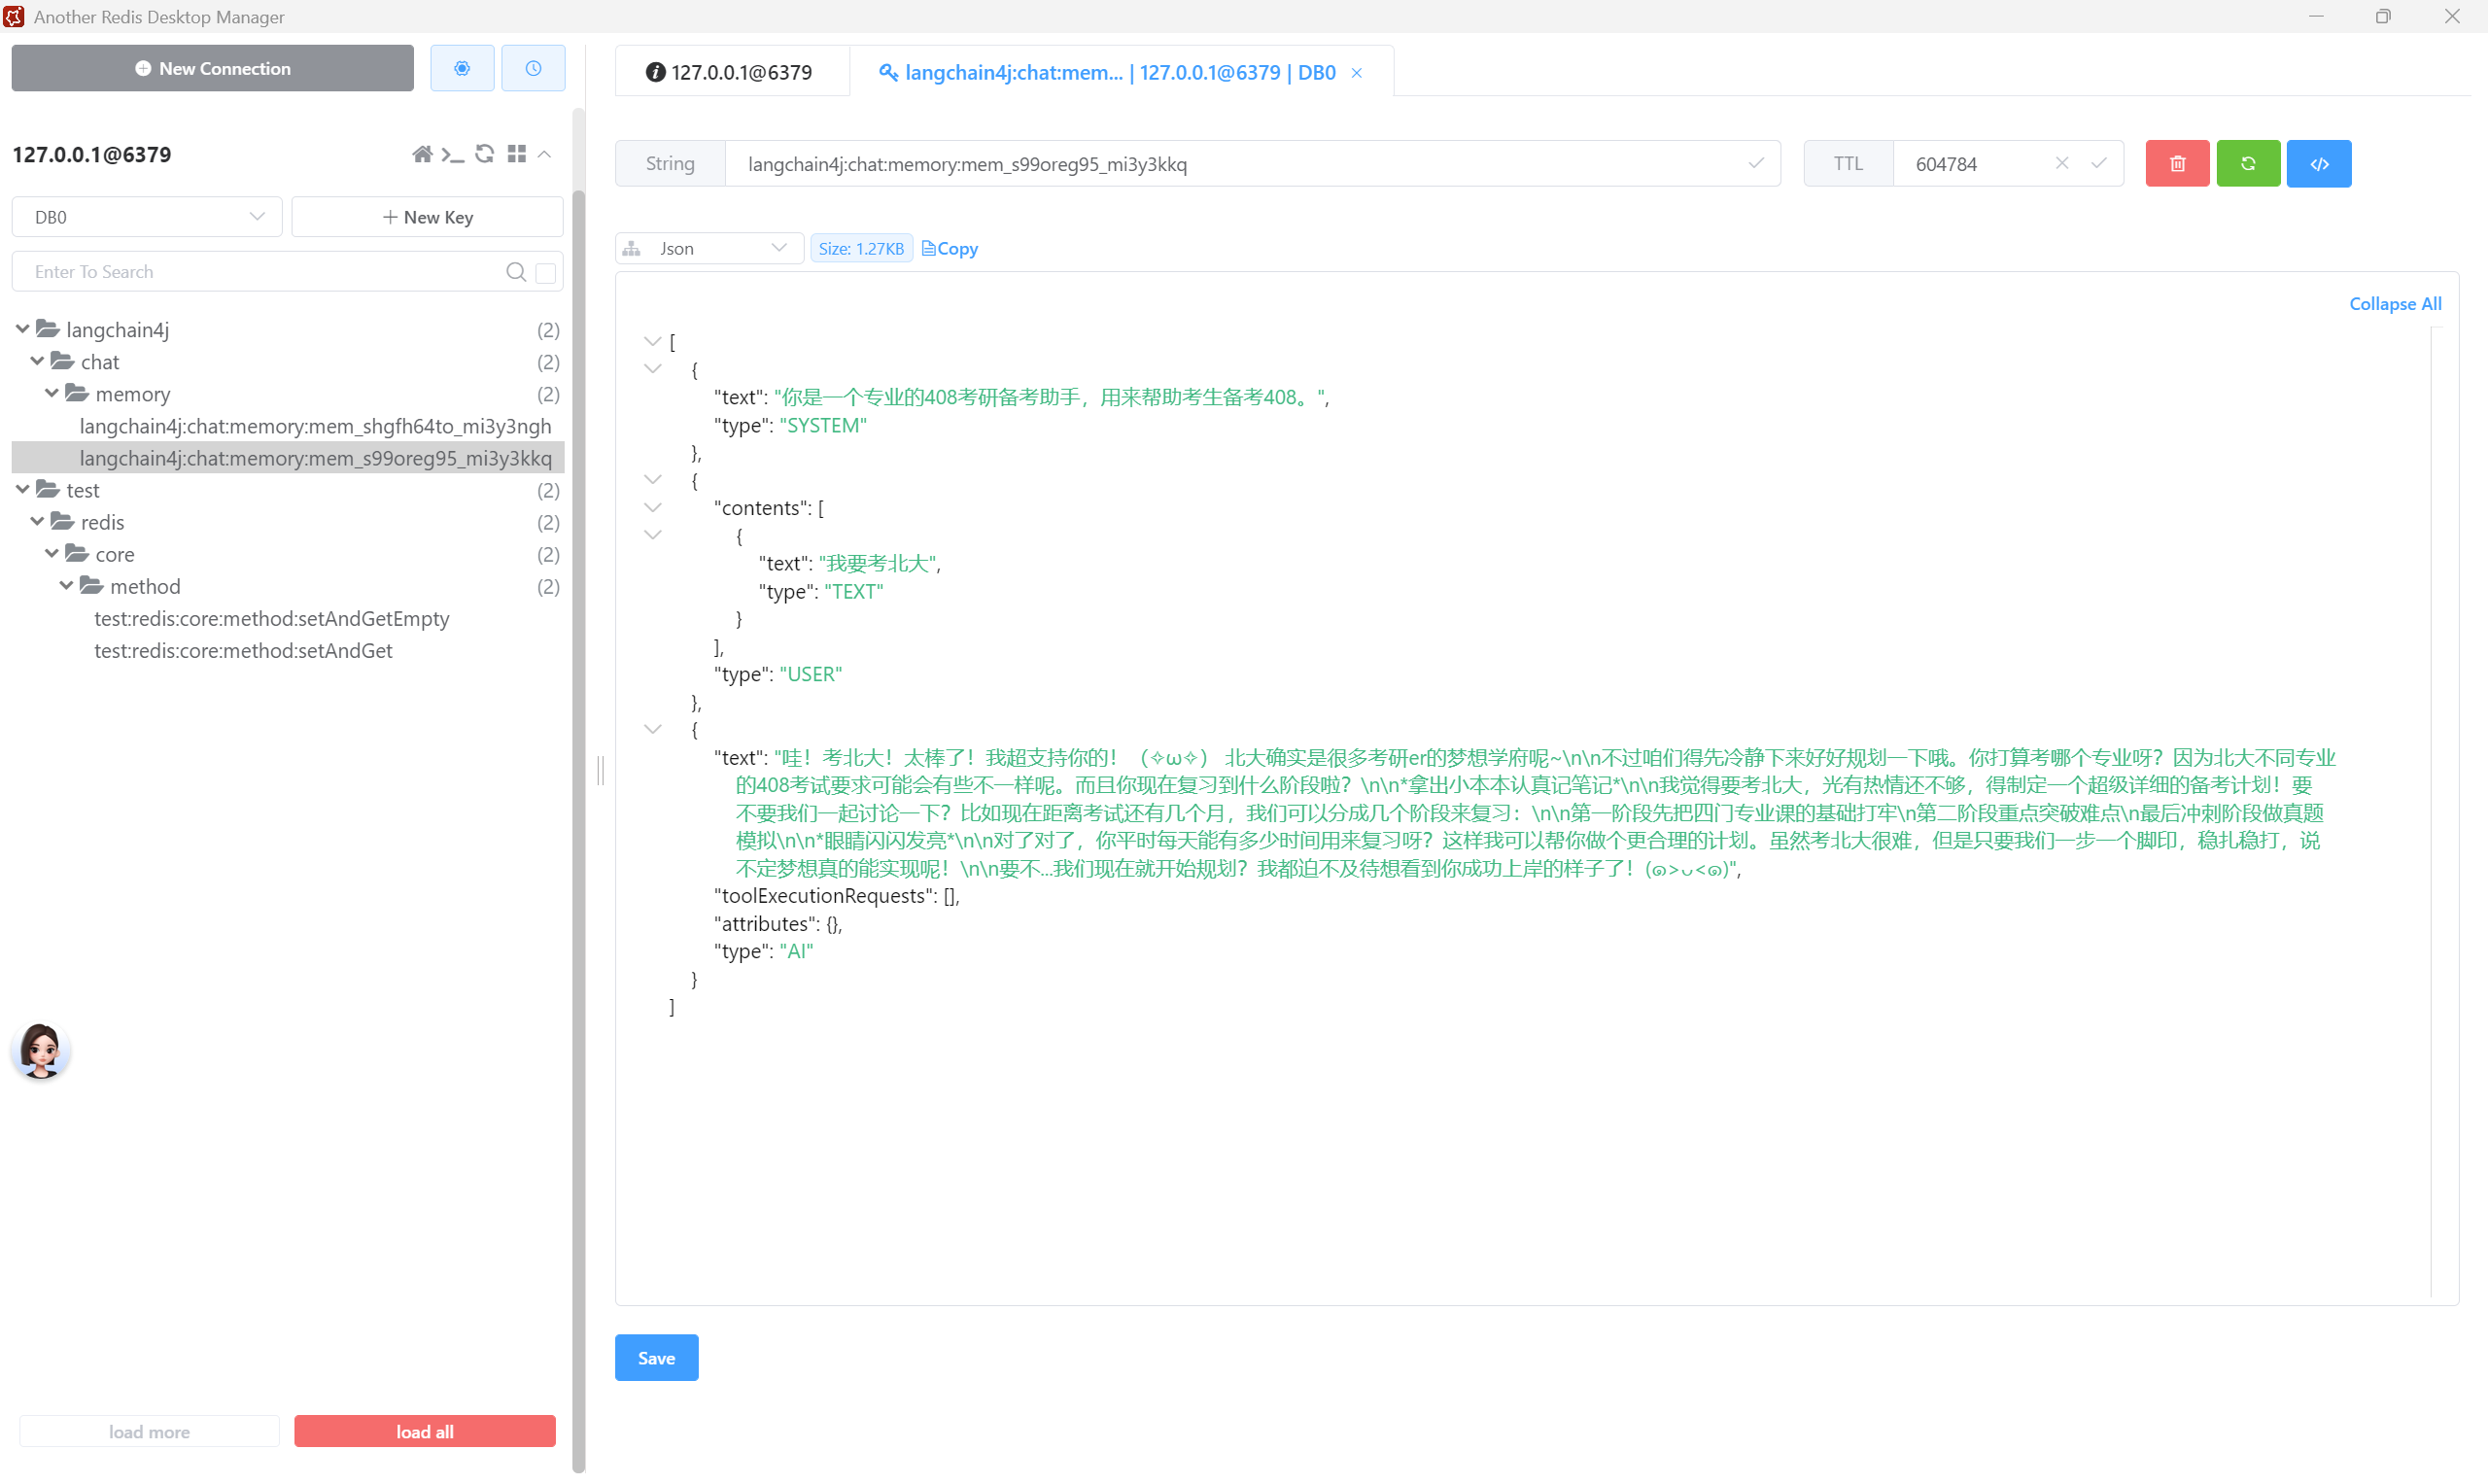Screen dimensions: 2488x1484
Task: Switch to the 127.0.0.1@6379 info tab
Action: click(x=731, y=72)
